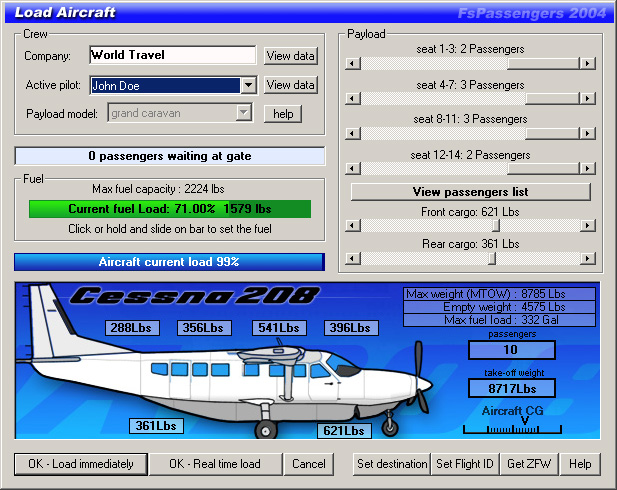Increase seat 4-7 passengers with right arrow
Image resolution: width=617 pixels, height=490 pixels.
click(x=588, y=98)
